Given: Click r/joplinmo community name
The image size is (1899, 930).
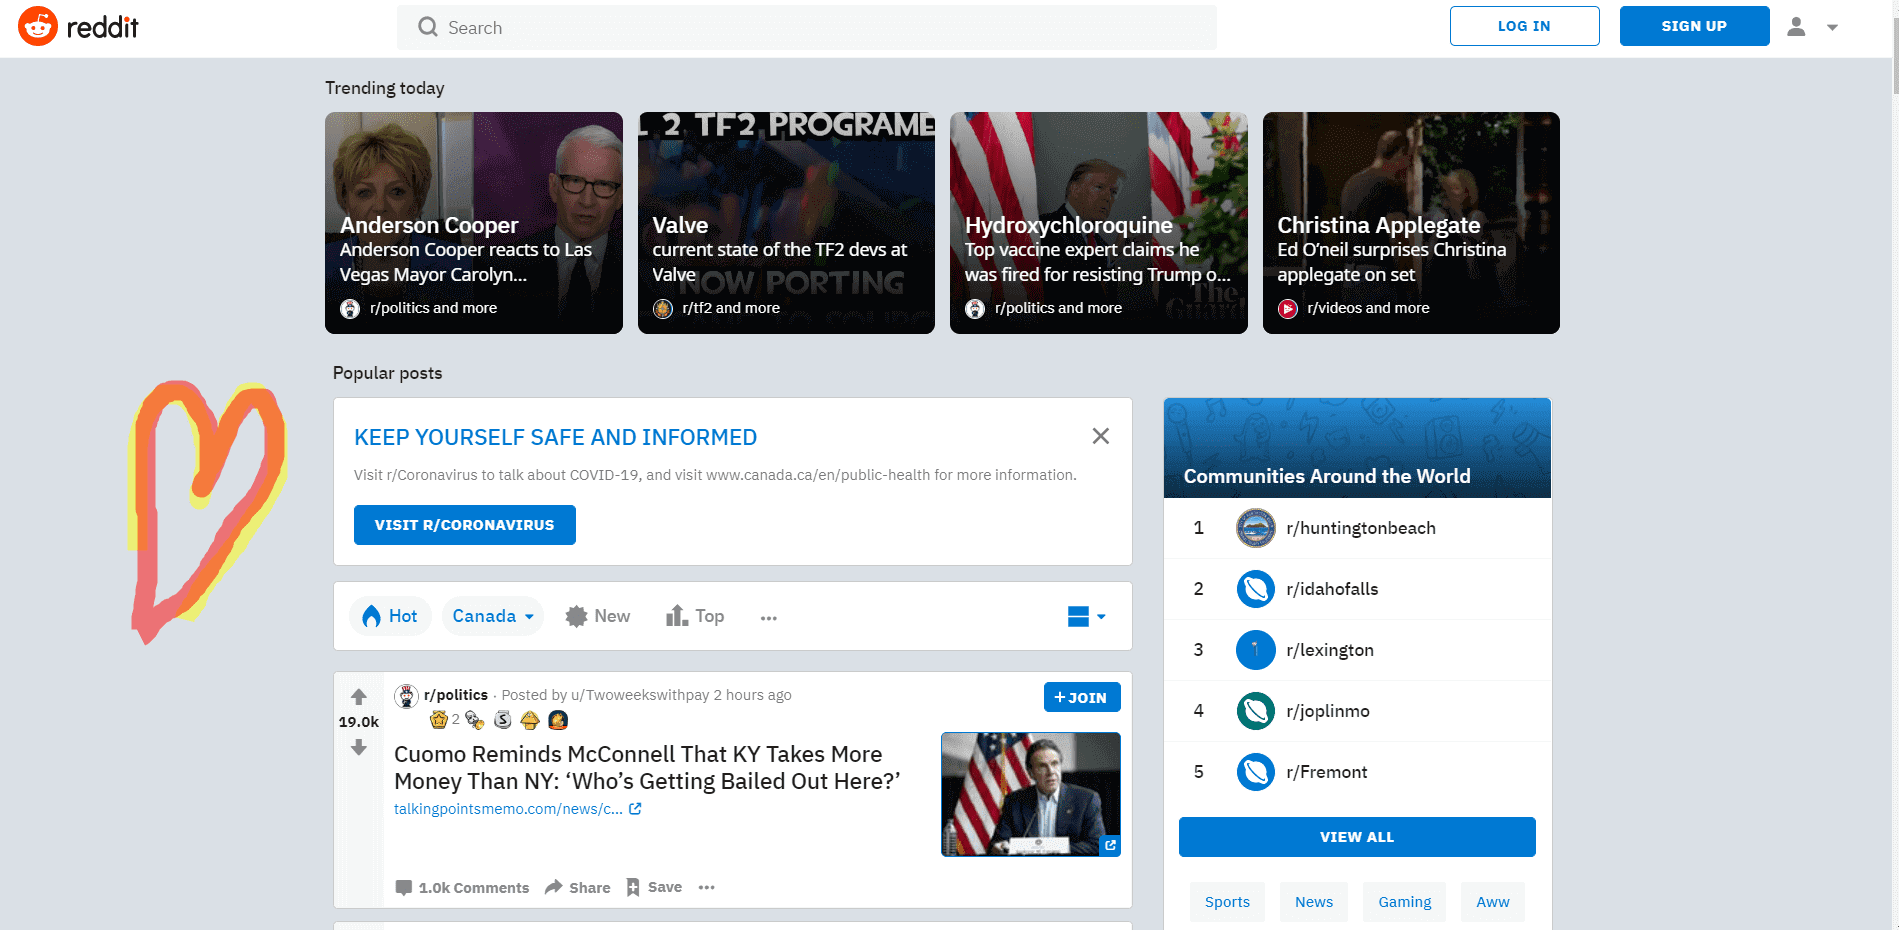Looking at the screenshot, I should click(1328, 711).
